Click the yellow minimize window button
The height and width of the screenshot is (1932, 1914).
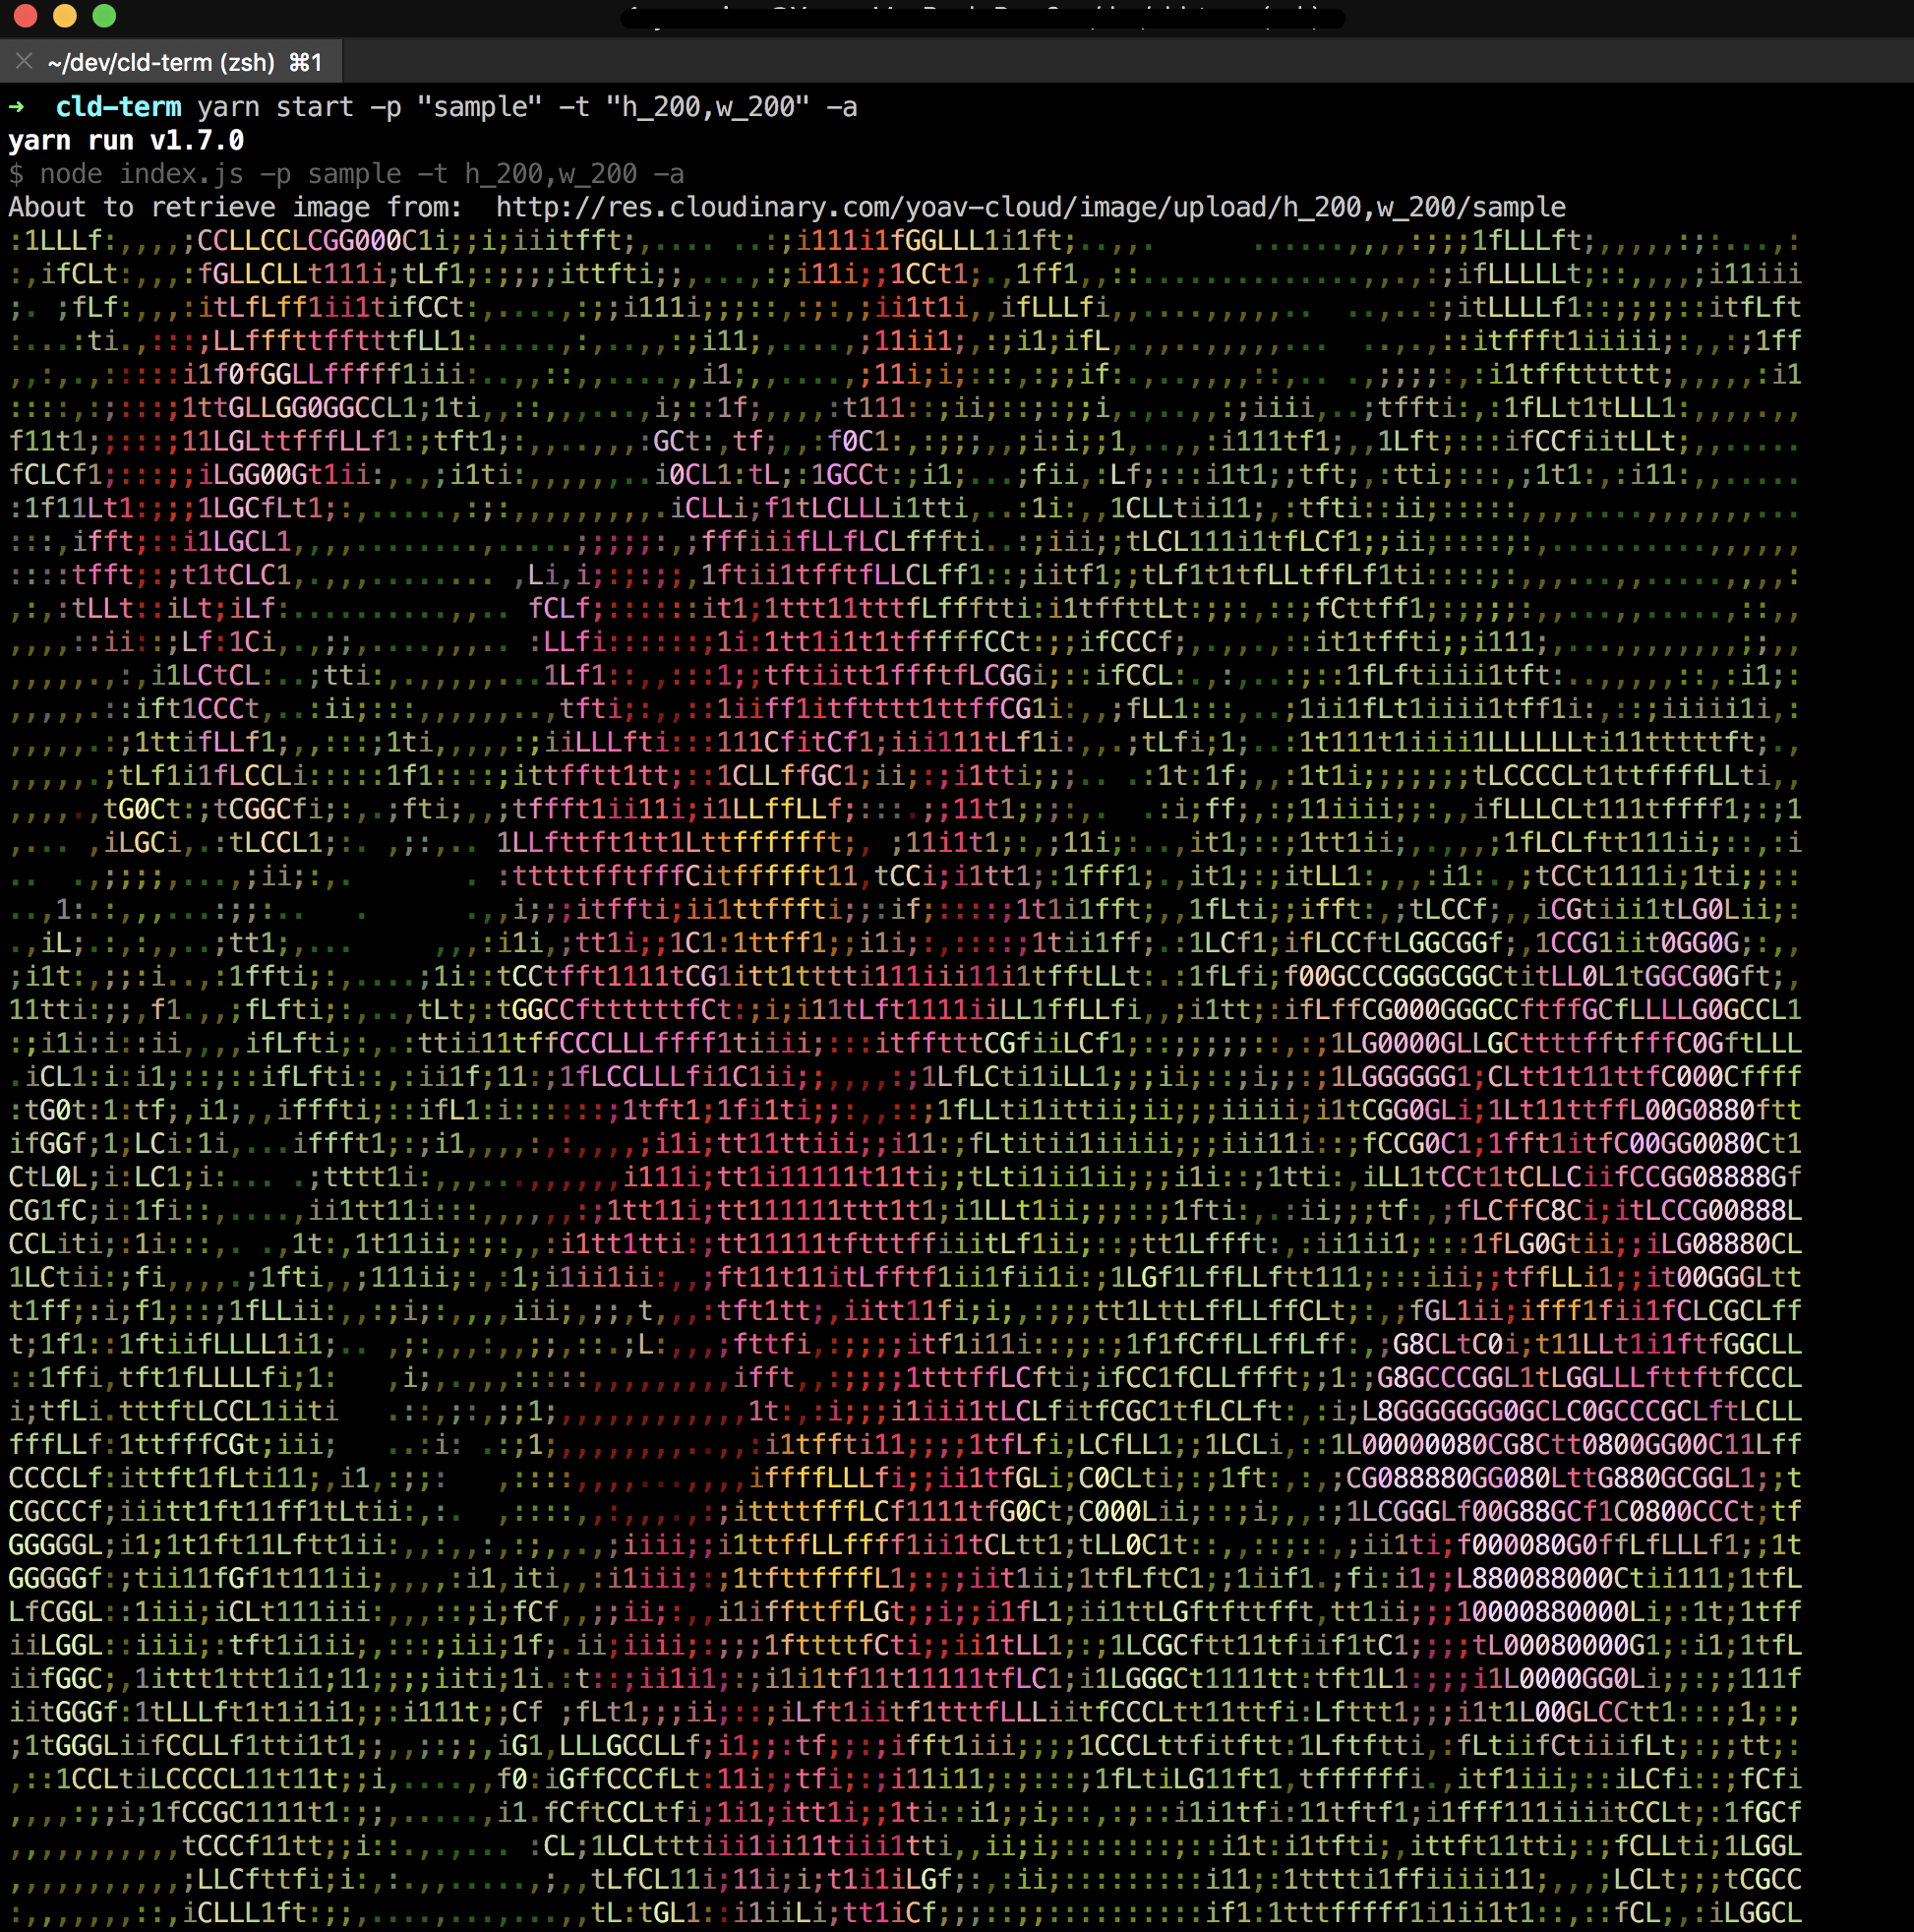tap(65, 15)
